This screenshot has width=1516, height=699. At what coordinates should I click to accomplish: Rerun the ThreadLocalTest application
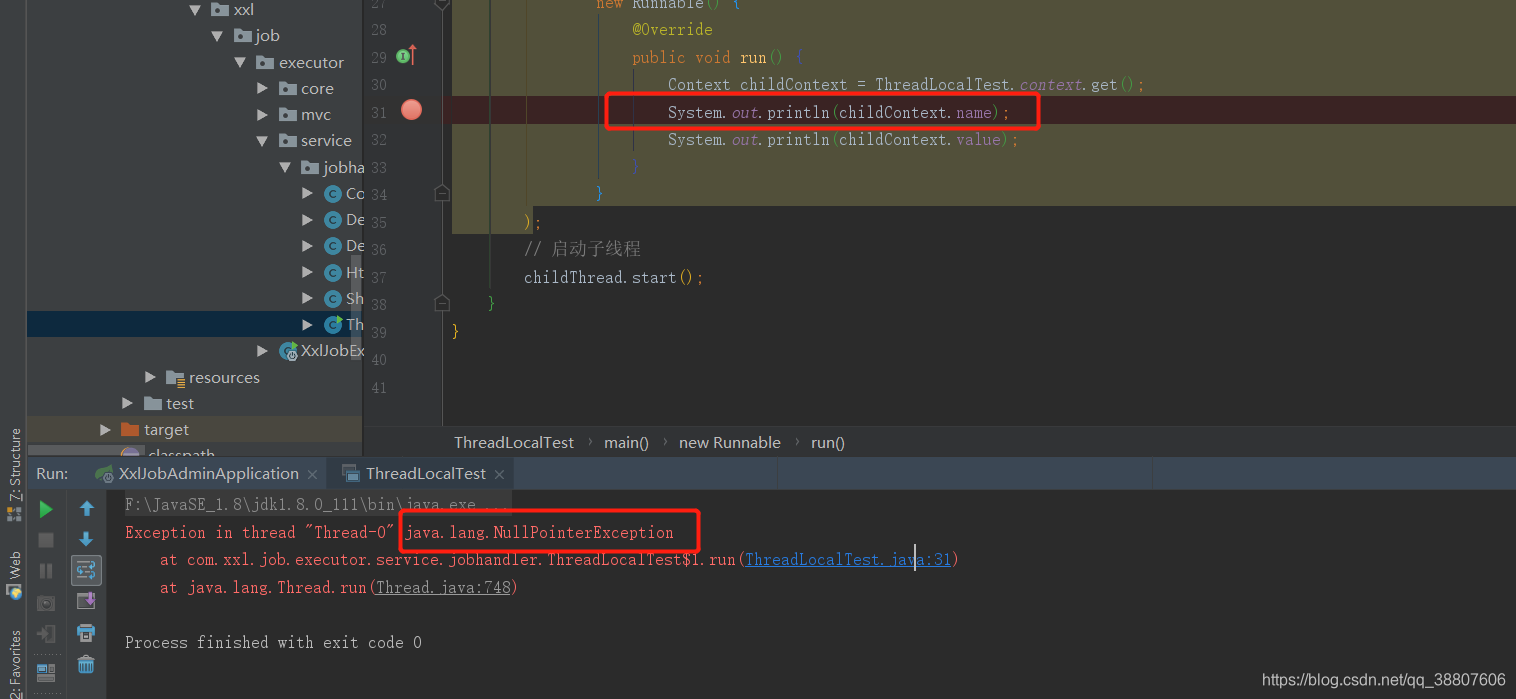coord(45,508)
